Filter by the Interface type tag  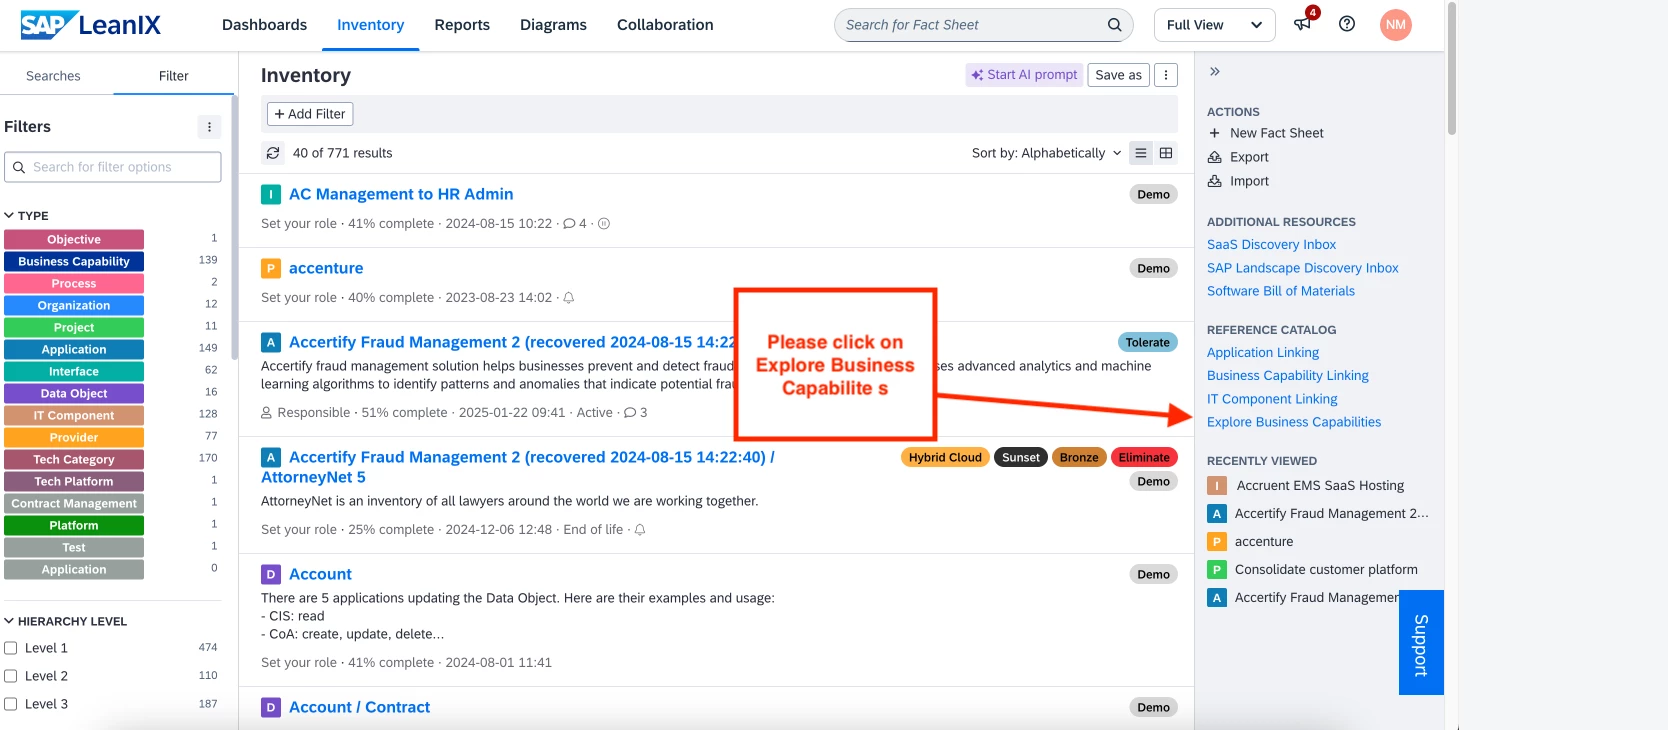tap(74, 372)
